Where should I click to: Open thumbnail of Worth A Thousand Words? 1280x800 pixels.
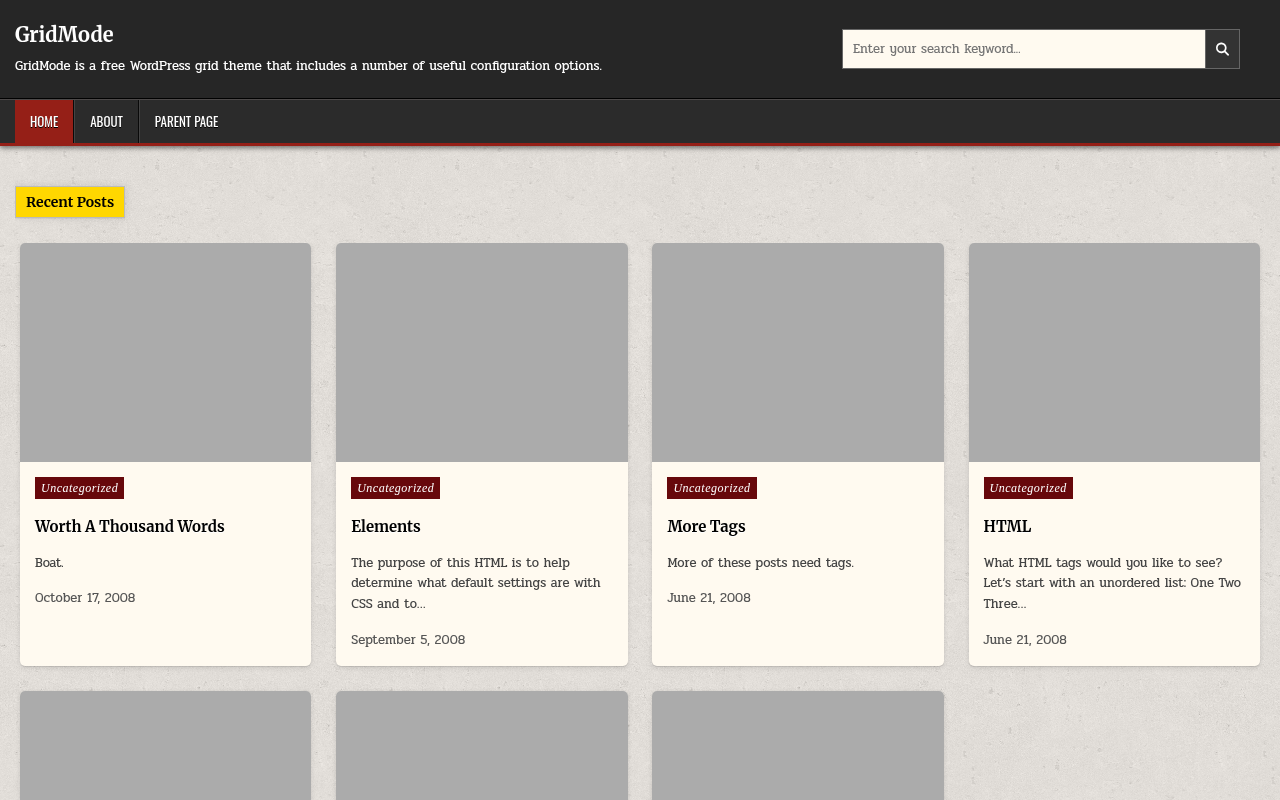(165, 352)
